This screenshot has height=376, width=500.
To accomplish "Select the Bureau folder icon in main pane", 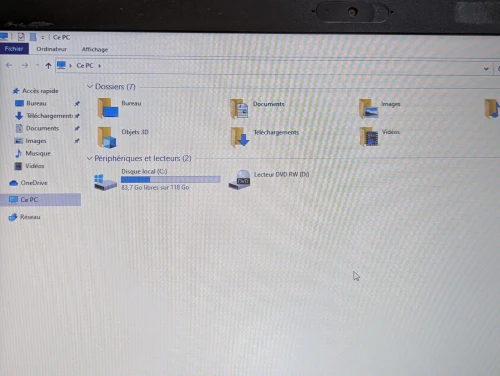I will pos(107,108).
